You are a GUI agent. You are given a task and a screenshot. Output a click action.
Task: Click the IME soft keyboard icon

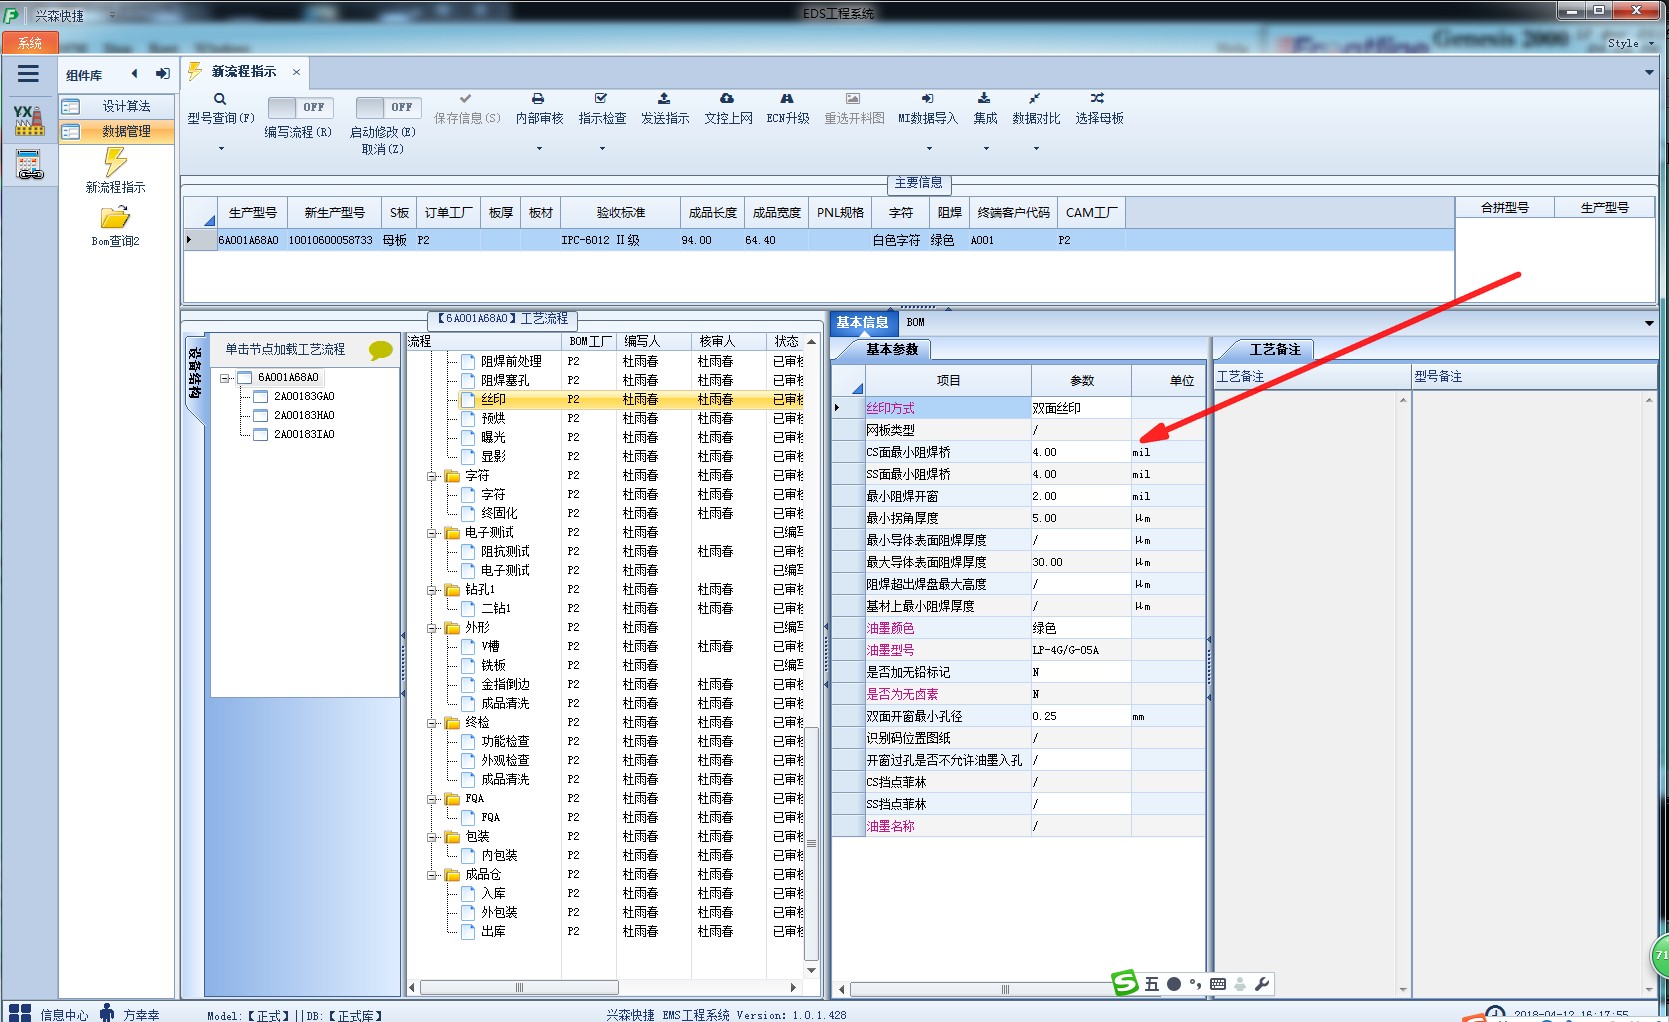pos(1217,984)
